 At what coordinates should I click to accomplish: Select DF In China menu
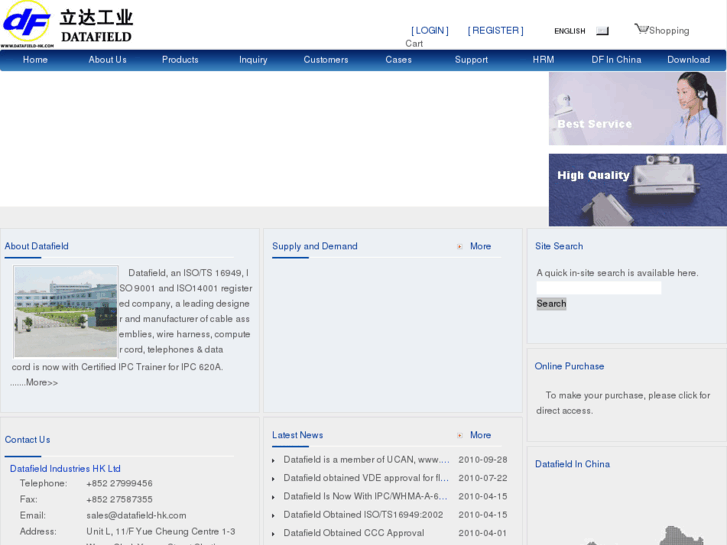(616, 60)
